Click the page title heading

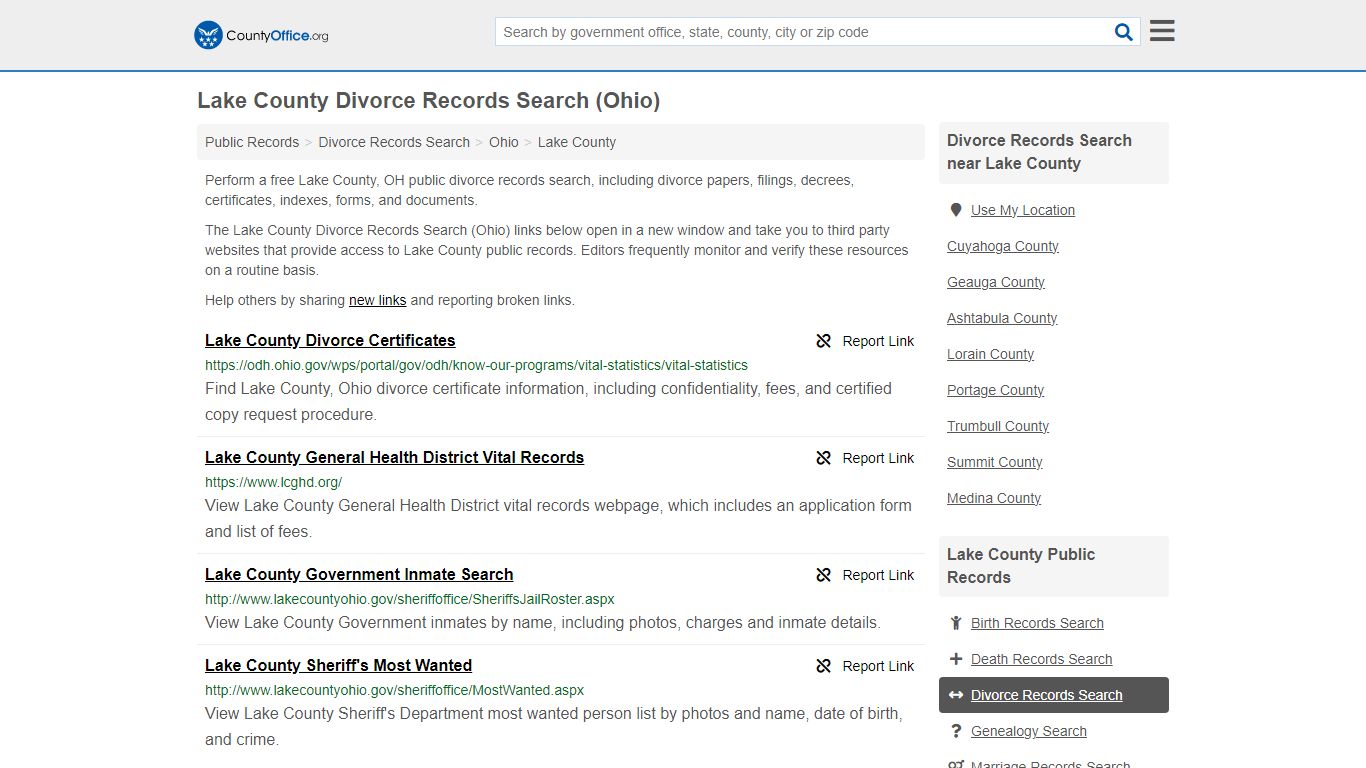pos(429,100)
